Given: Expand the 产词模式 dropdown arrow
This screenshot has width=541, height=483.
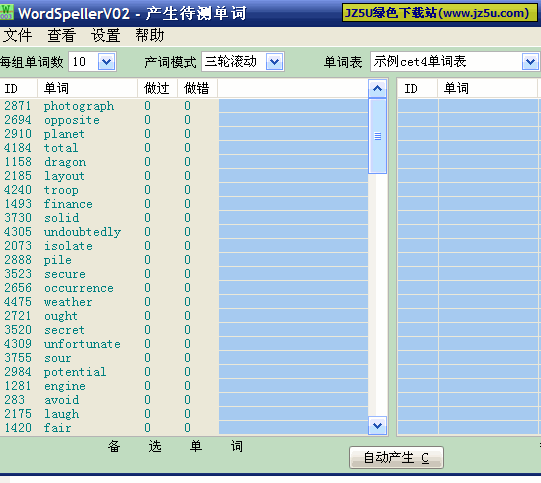Looking at the screenshot, I should pos(274,62).
